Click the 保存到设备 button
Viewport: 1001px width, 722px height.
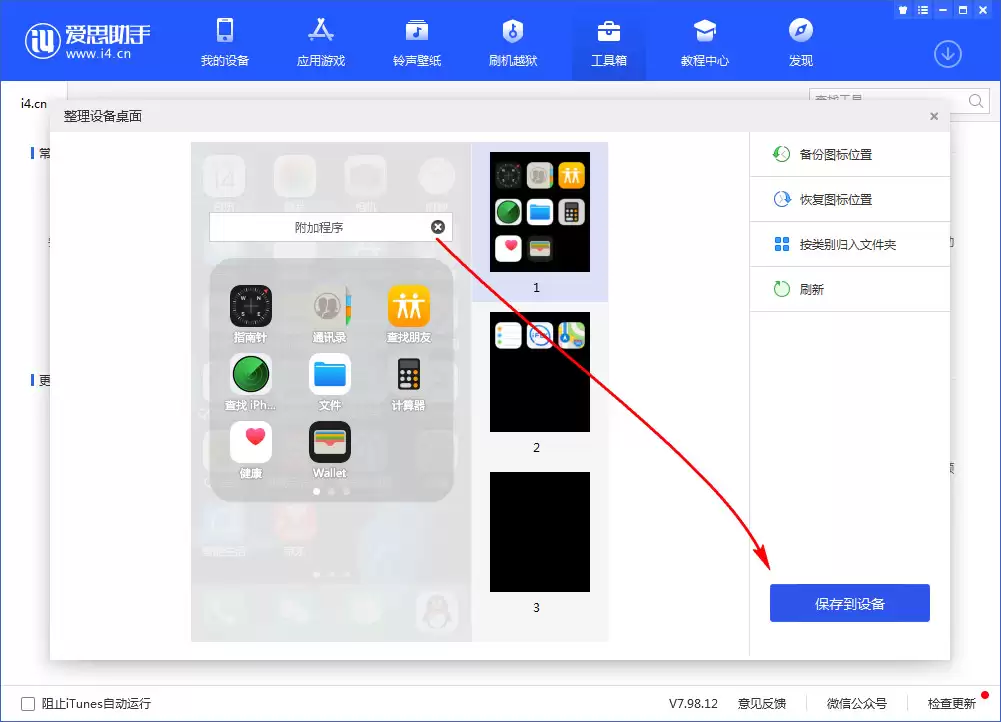pyautogui.click(x=850, y=603)
